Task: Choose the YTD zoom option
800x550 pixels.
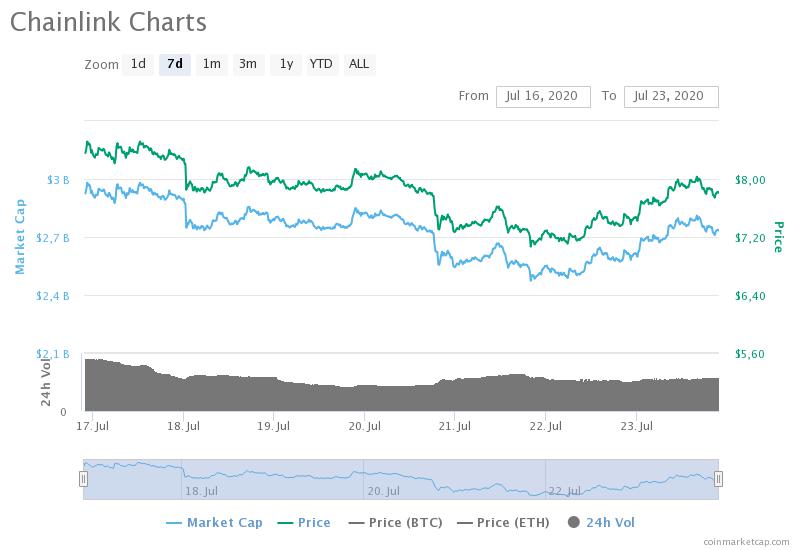Action: pos(321,64)
